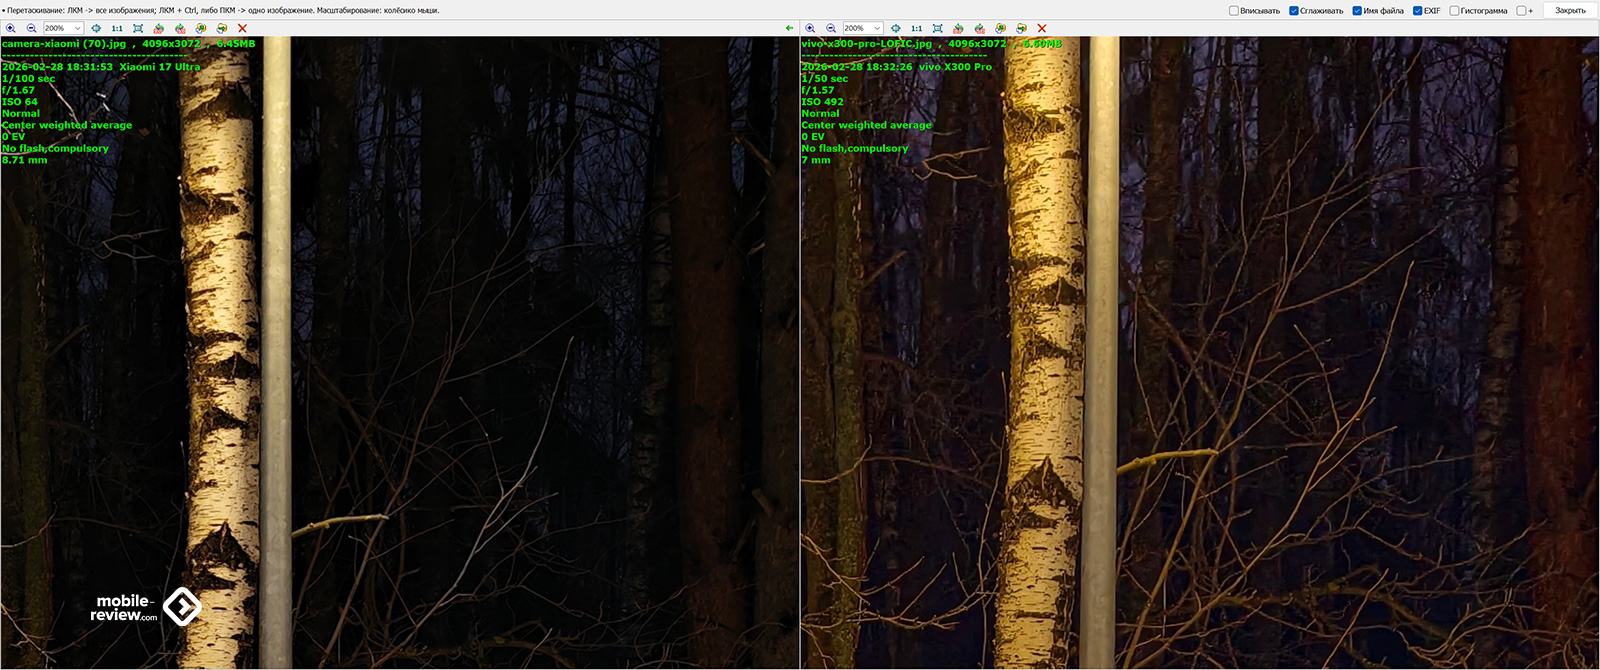Remove left image with the red X

click(242, 28)
